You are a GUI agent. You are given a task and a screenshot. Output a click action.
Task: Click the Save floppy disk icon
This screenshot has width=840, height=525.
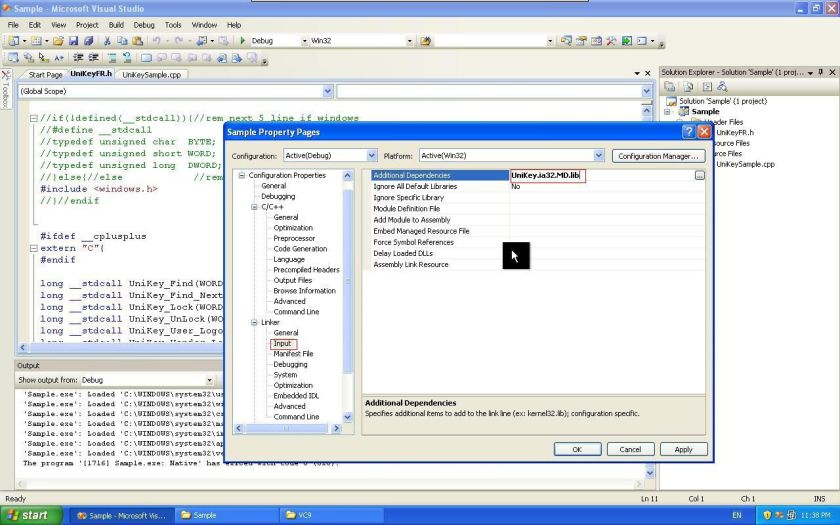73,41
